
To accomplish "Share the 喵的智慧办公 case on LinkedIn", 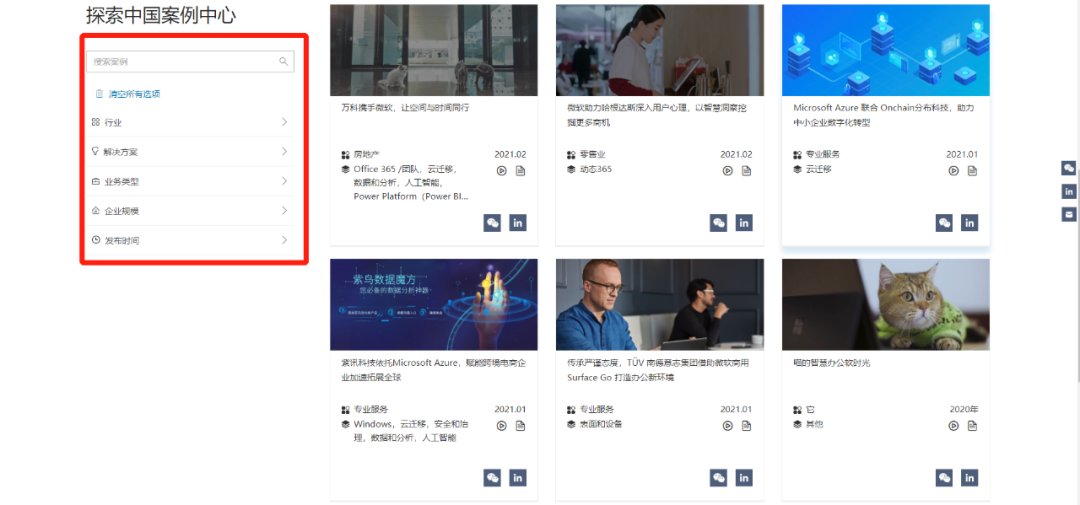I will click(x=970, y=477).
